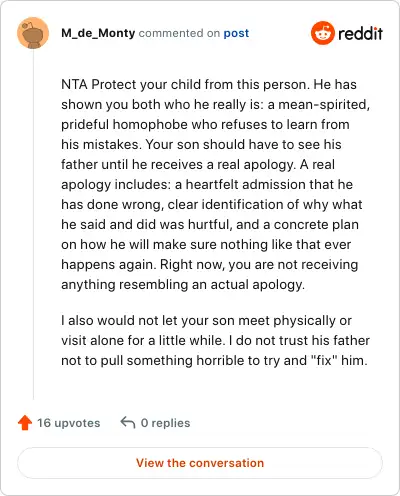
Task: Click the View the conversation button
Action: pos(200,463)
